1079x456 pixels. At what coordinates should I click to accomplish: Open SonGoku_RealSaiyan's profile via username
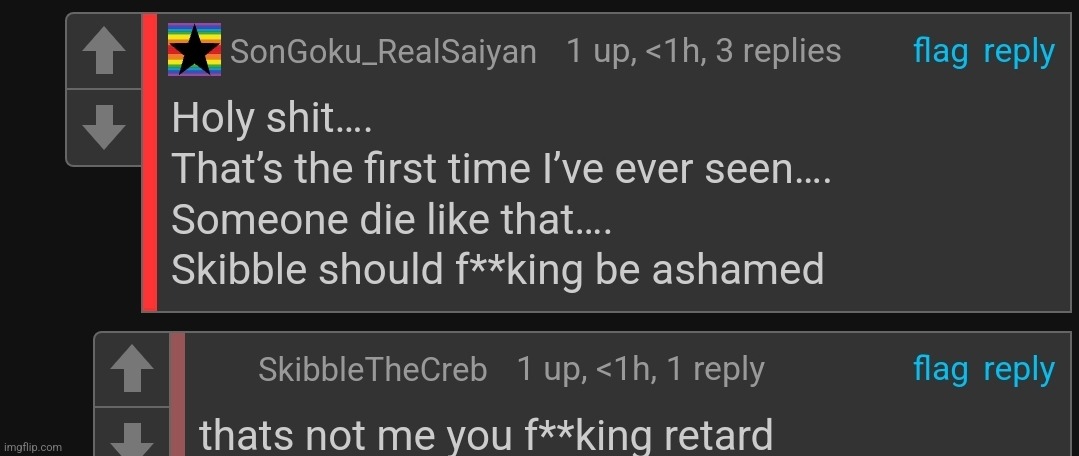(383, 52)
